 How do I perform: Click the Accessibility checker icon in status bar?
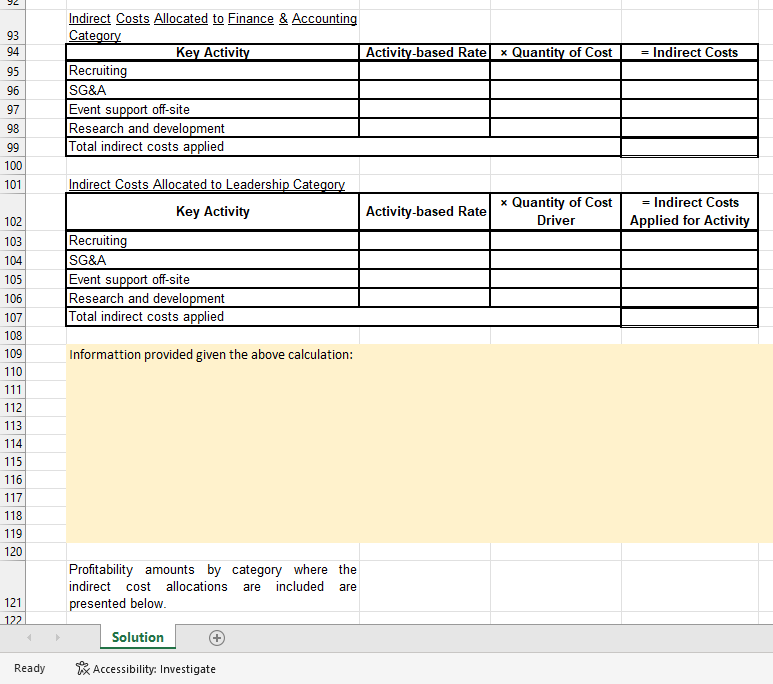tap(82, 668)
